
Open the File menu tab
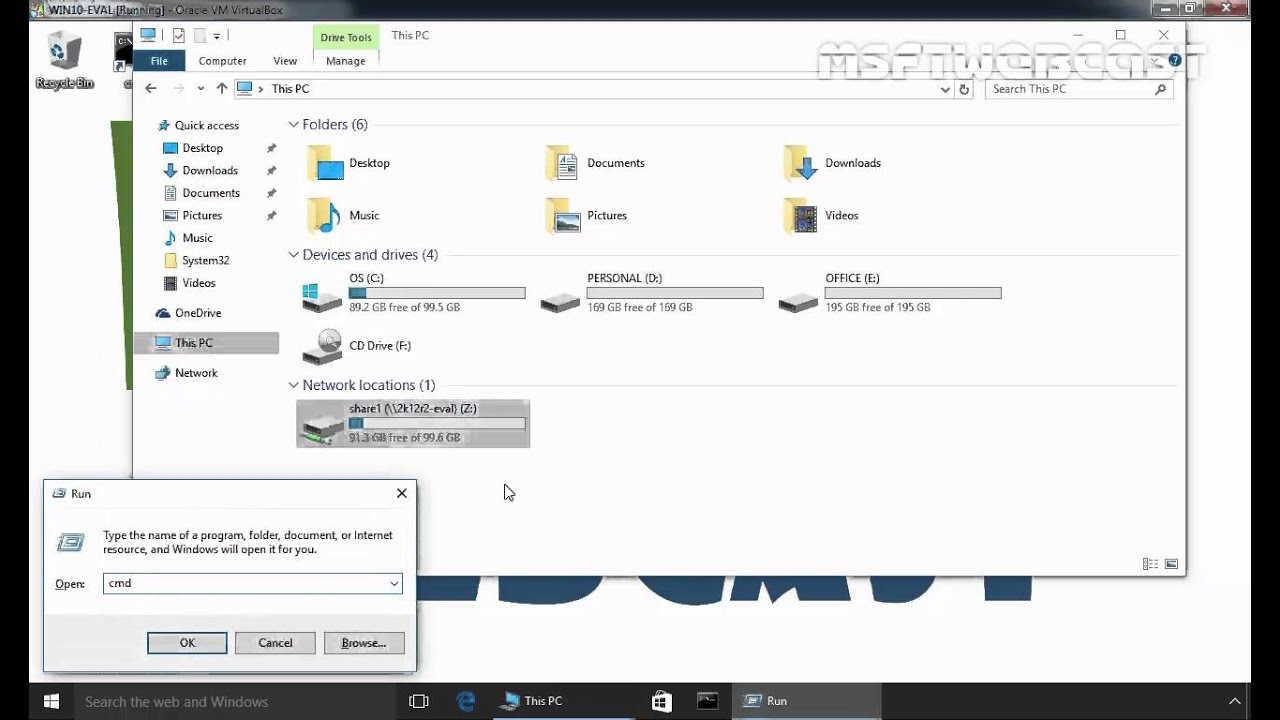(159, 61)
